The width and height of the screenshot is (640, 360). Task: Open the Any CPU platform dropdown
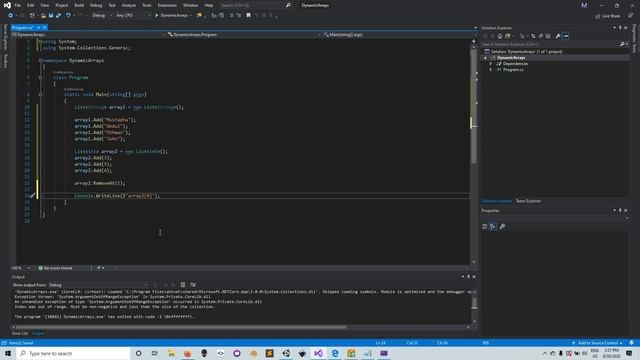[x=133, y=16]
